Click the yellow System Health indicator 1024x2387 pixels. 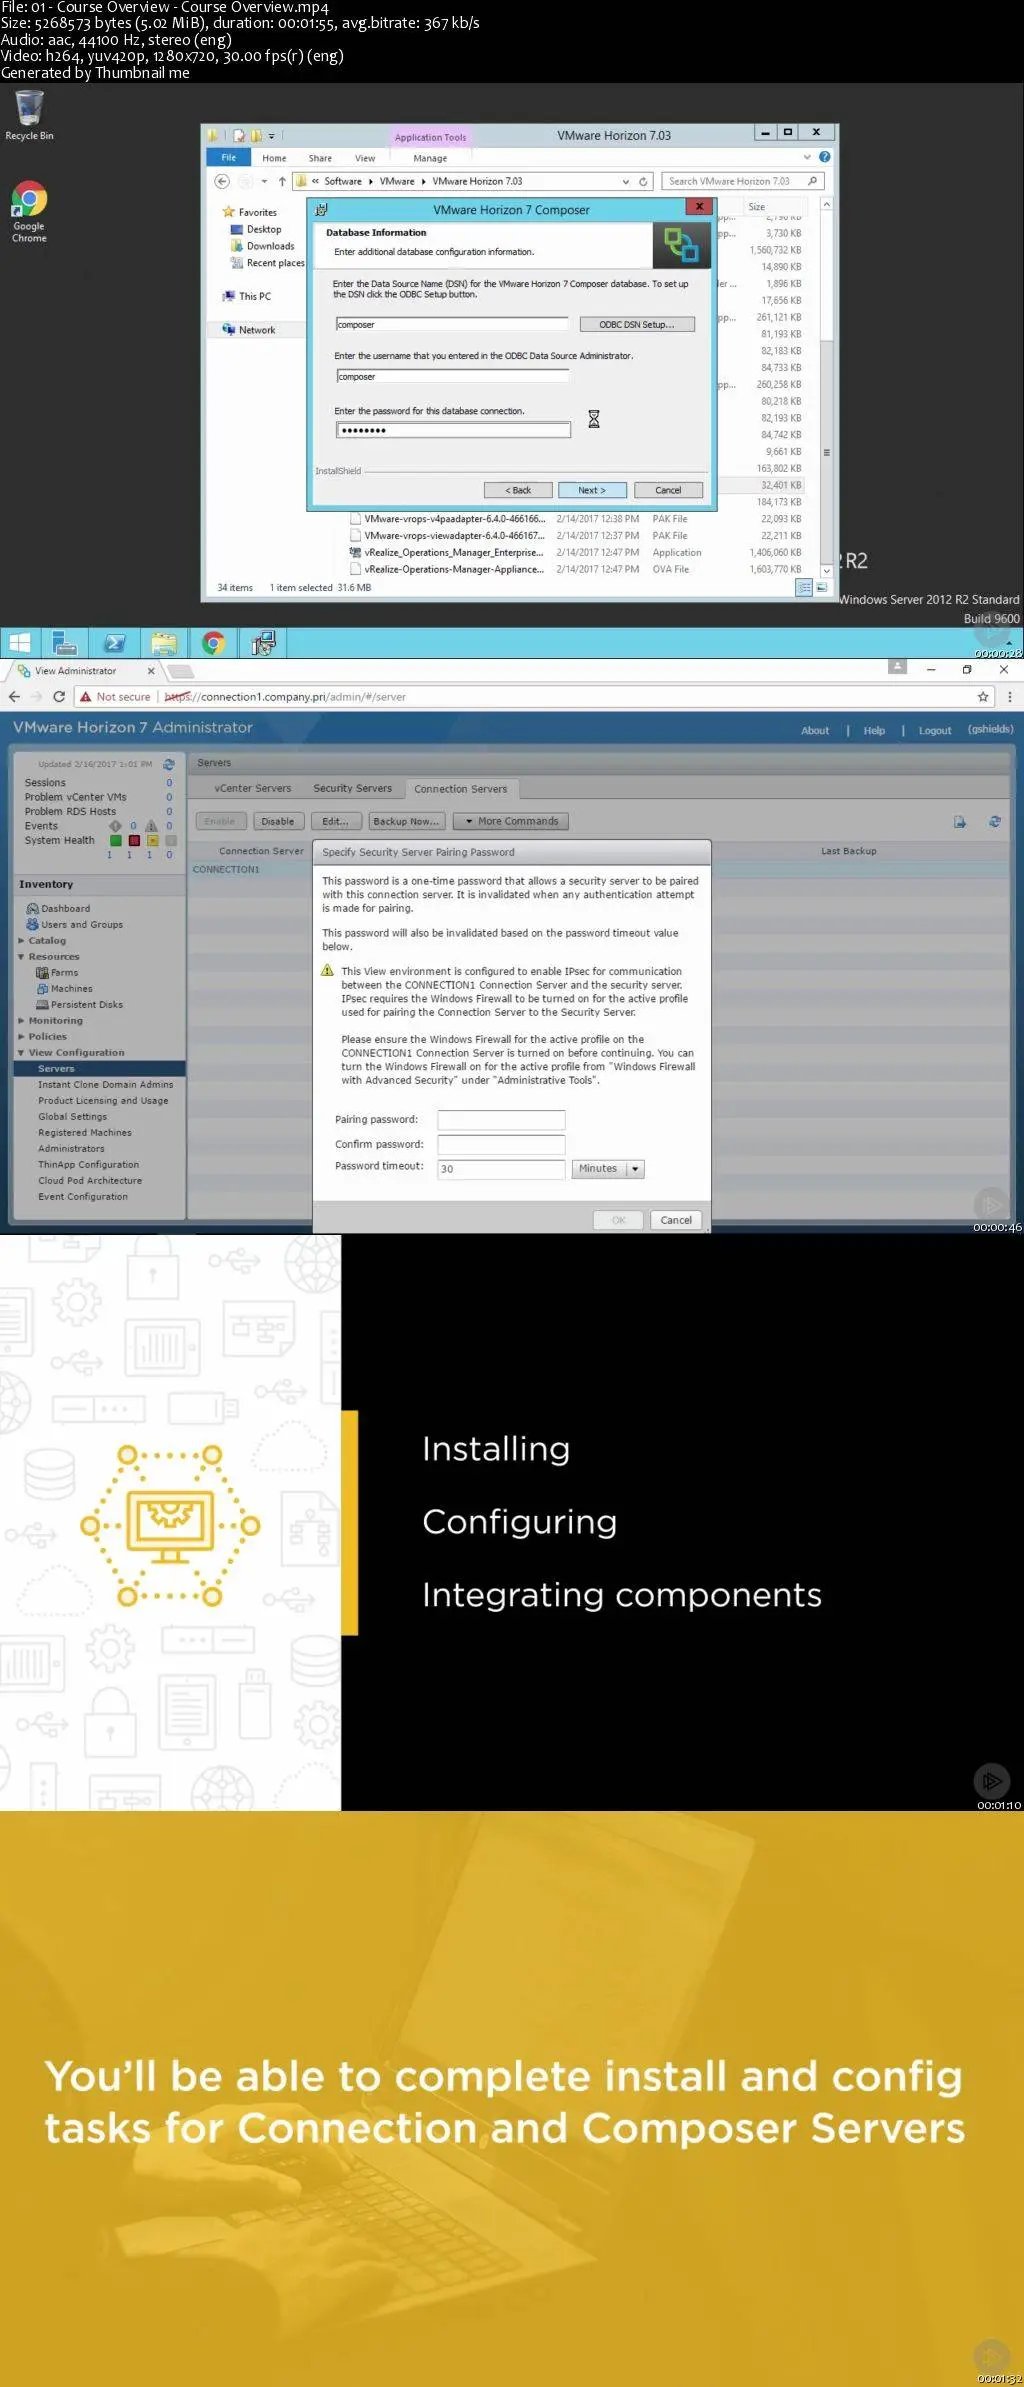point(152,841)
